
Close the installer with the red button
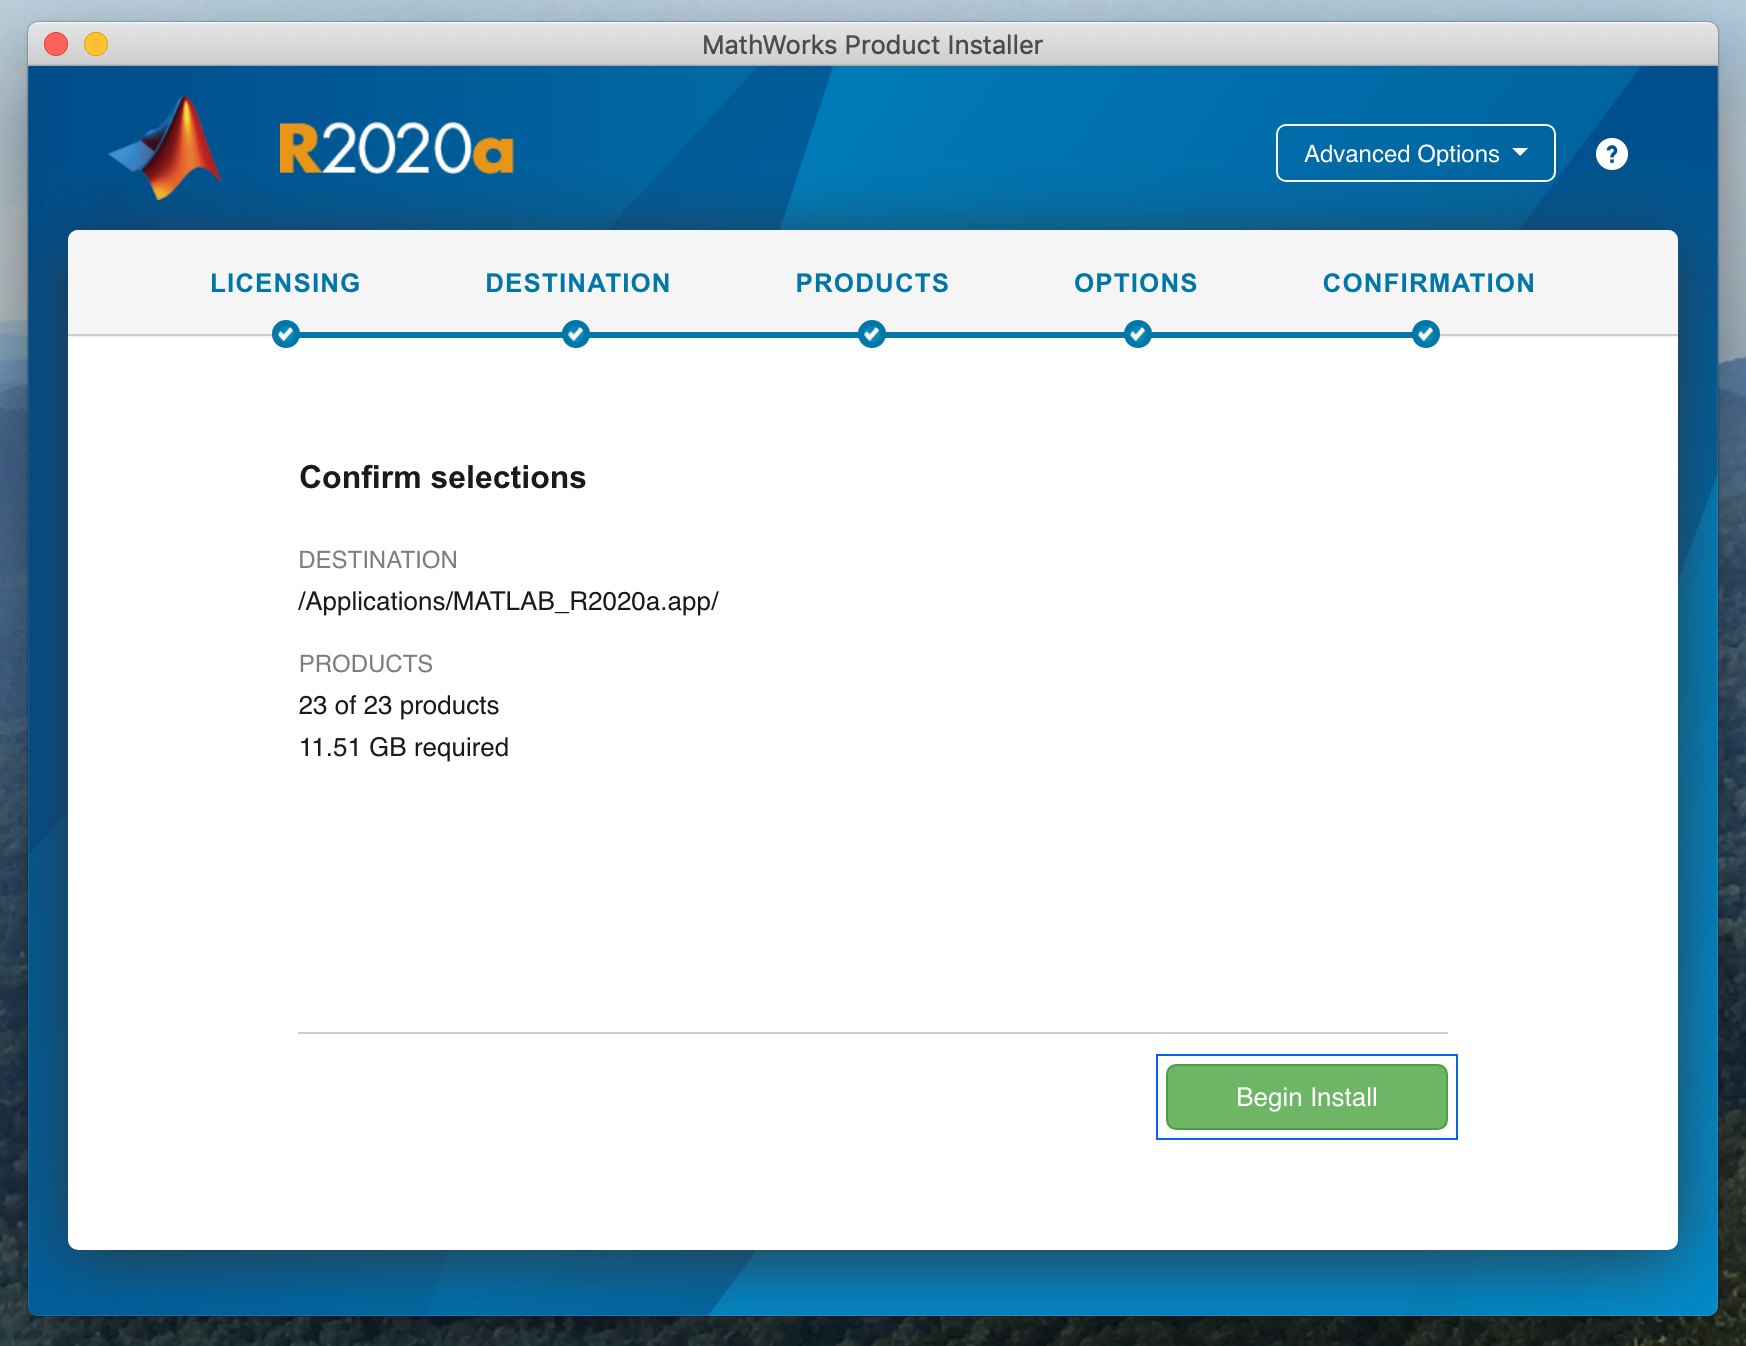click(x=57, y=44)
